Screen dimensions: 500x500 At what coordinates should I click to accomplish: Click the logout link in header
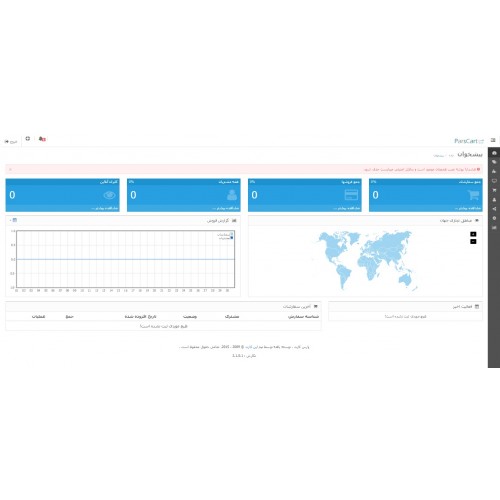11,142
